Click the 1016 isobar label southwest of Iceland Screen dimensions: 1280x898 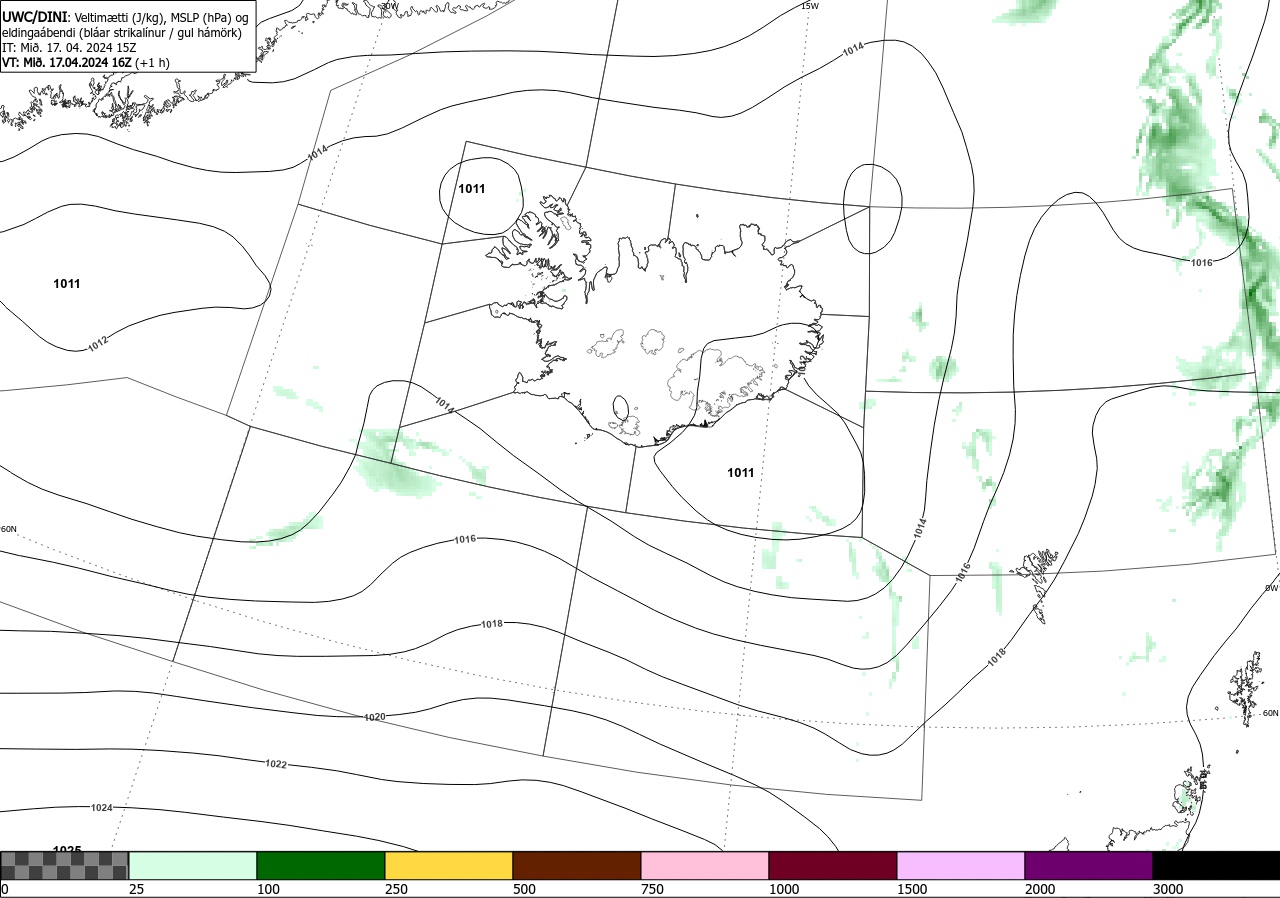[x=465, y=539]
